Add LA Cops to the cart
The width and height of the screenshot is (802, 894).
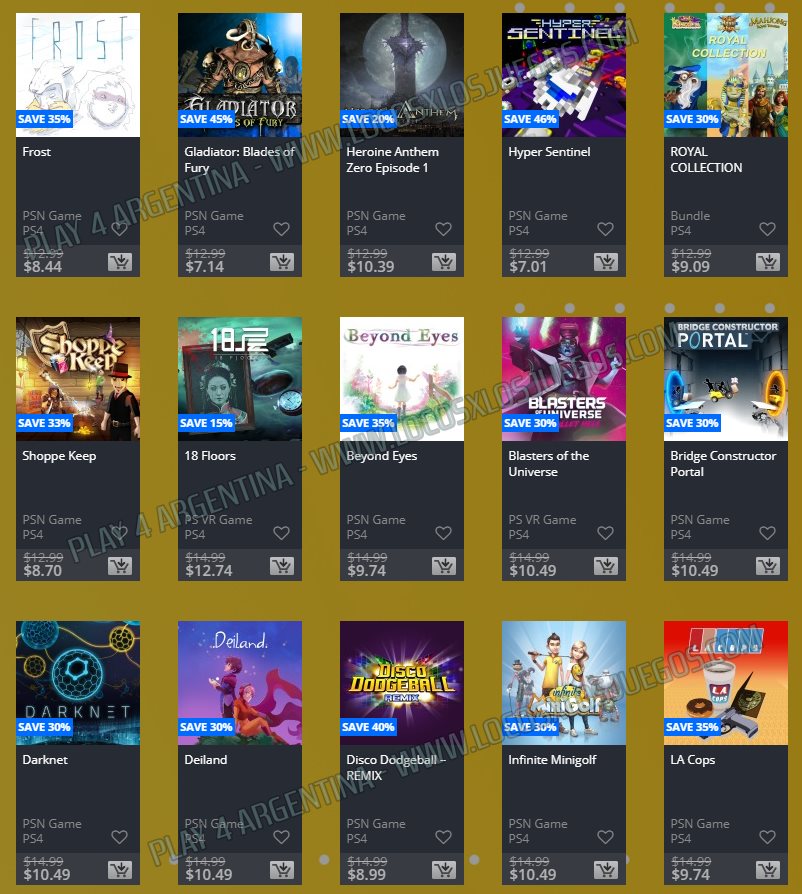click(768, 870)
